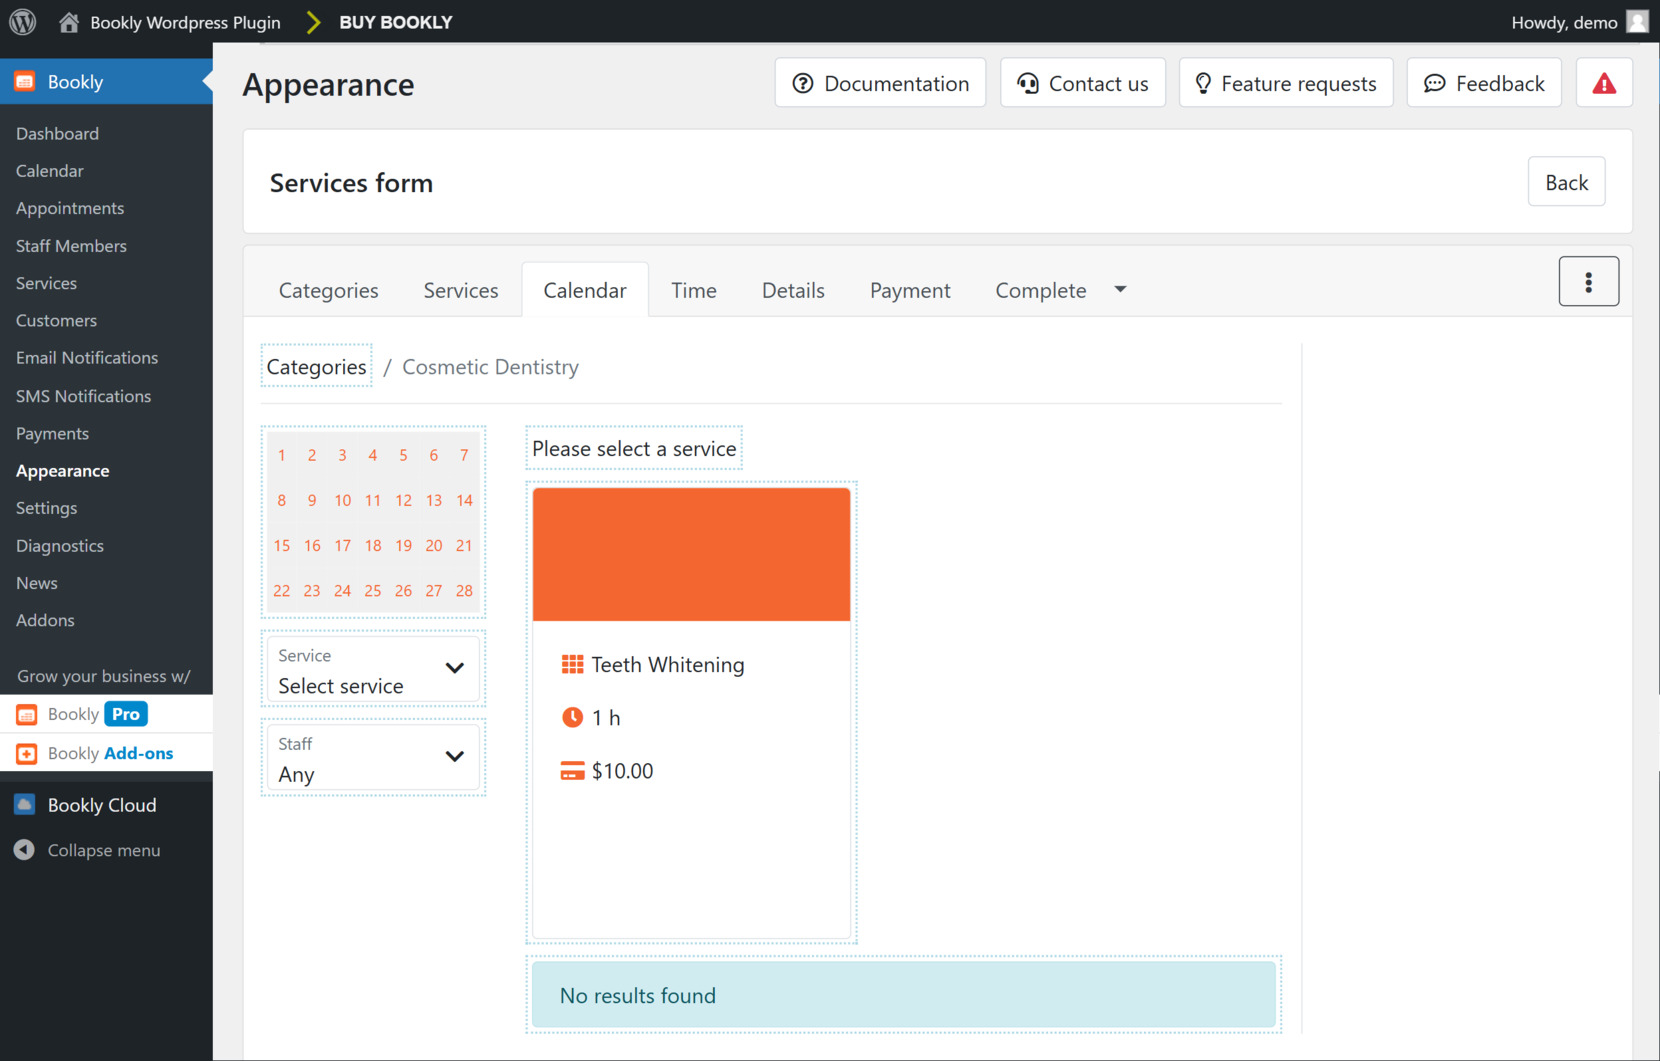Screen dimensions: 1660x1061
Task: Open the three-dot options menu on the form
Action: 1589,281
